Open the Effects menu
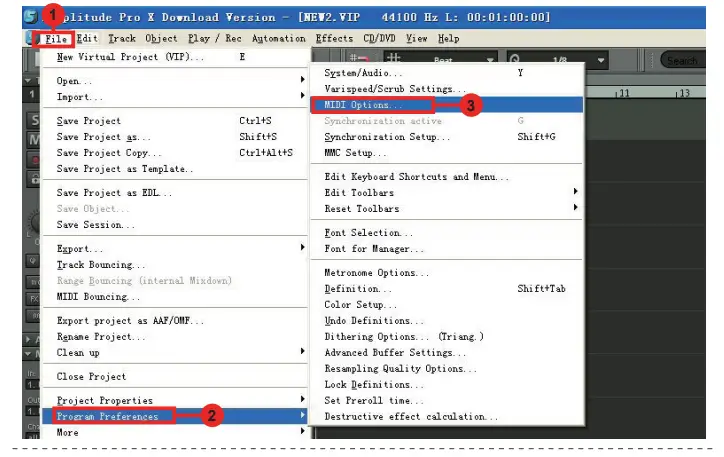 (x=334, y=38)
